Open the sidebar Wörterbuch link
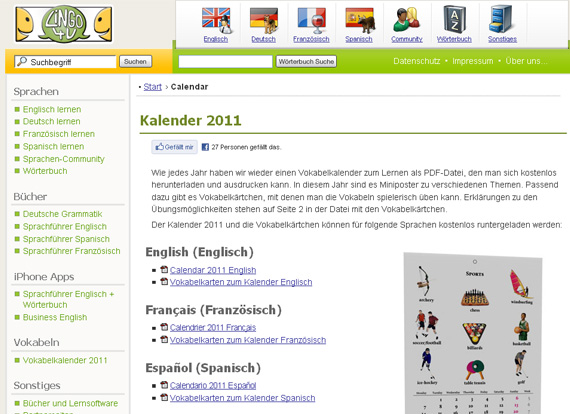570x414 pixels. (45, 171)
